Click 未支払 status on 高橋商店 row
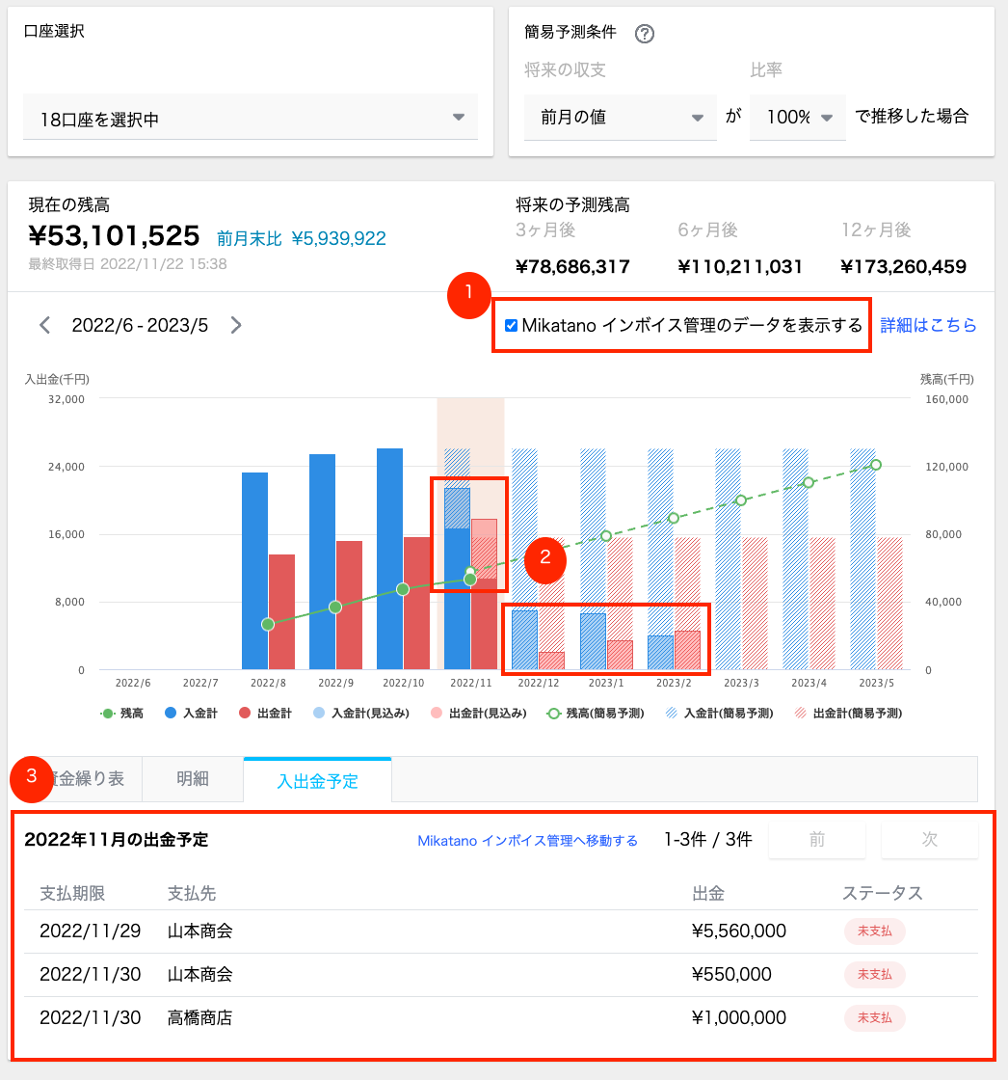 [874, 1018]
